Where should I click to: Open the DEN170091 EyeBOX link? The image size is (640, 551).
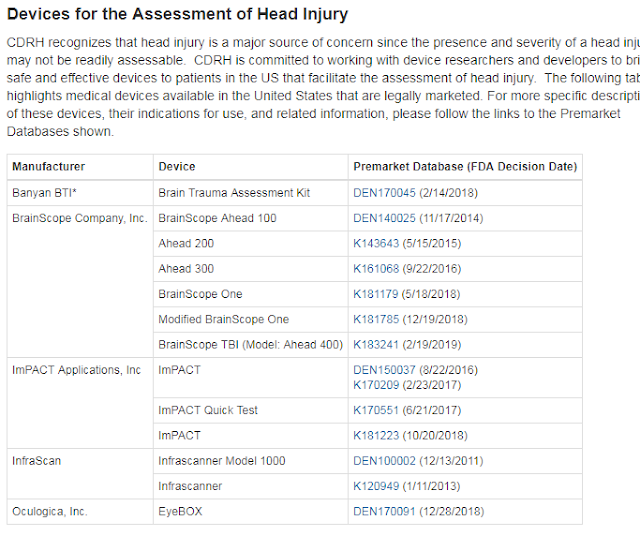coord(384,511)
